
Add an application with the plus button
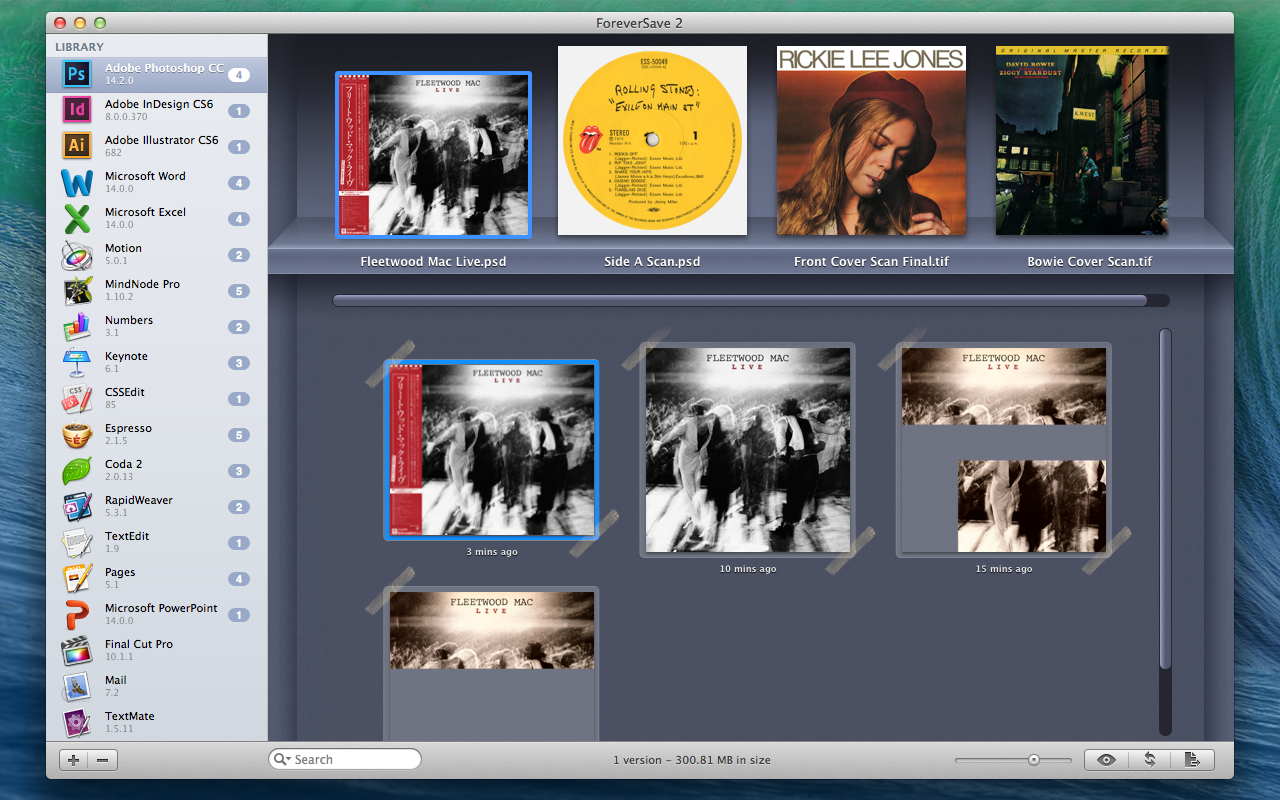(74, 760)
